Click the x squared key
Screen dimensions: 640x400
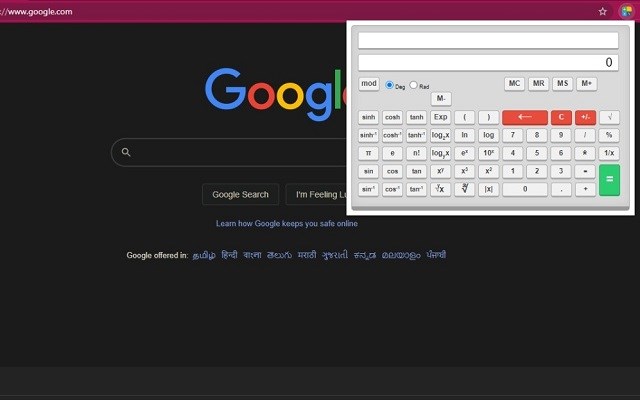click(489, 171)
